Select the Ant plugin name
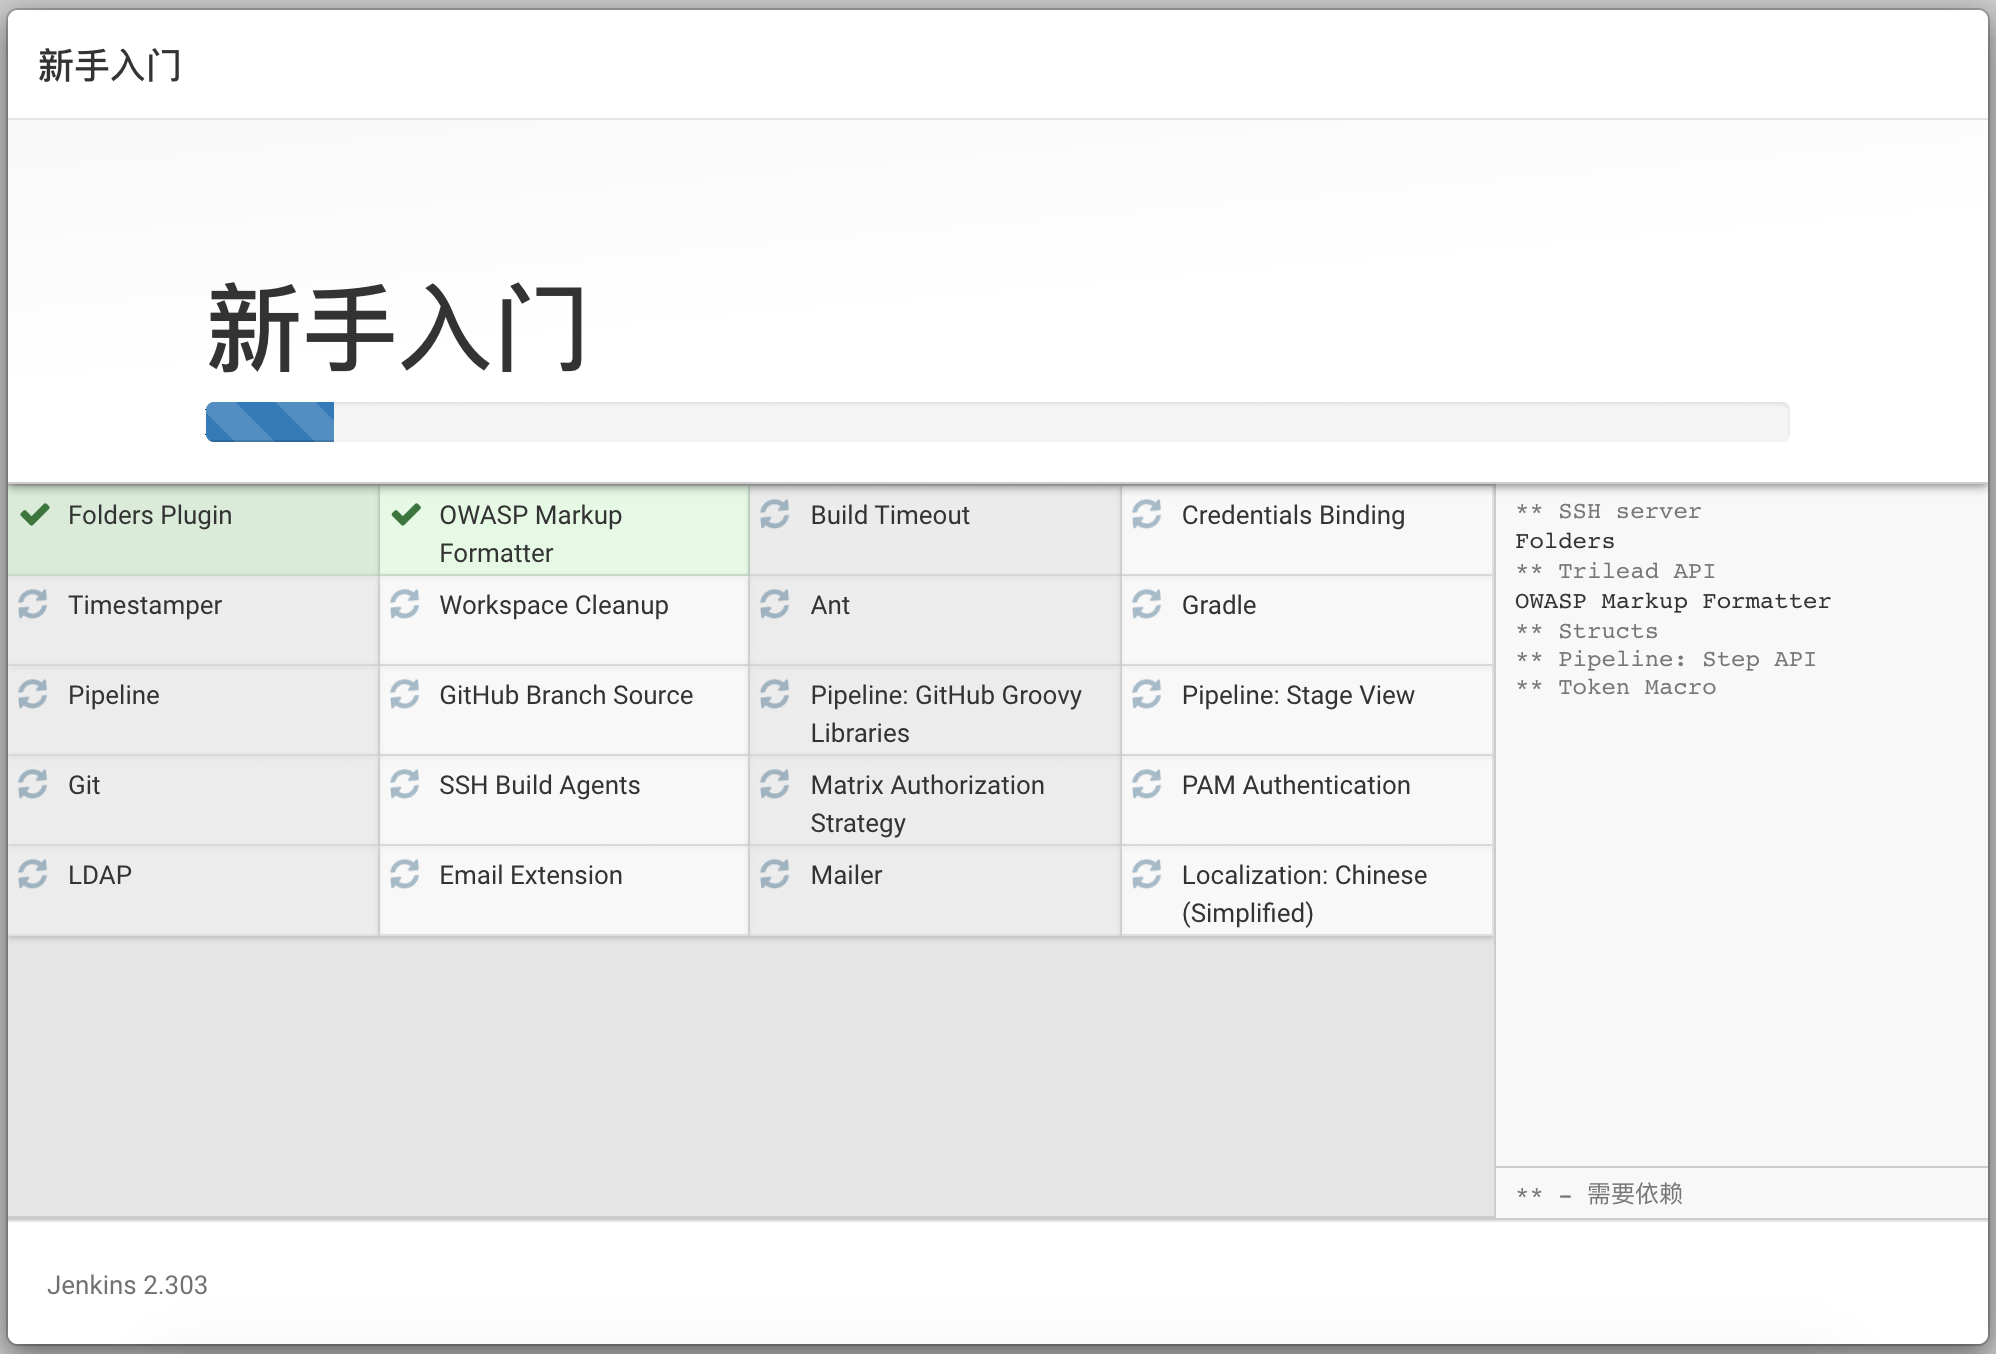The image size is (1996, 1354). (x=830, y=605)
